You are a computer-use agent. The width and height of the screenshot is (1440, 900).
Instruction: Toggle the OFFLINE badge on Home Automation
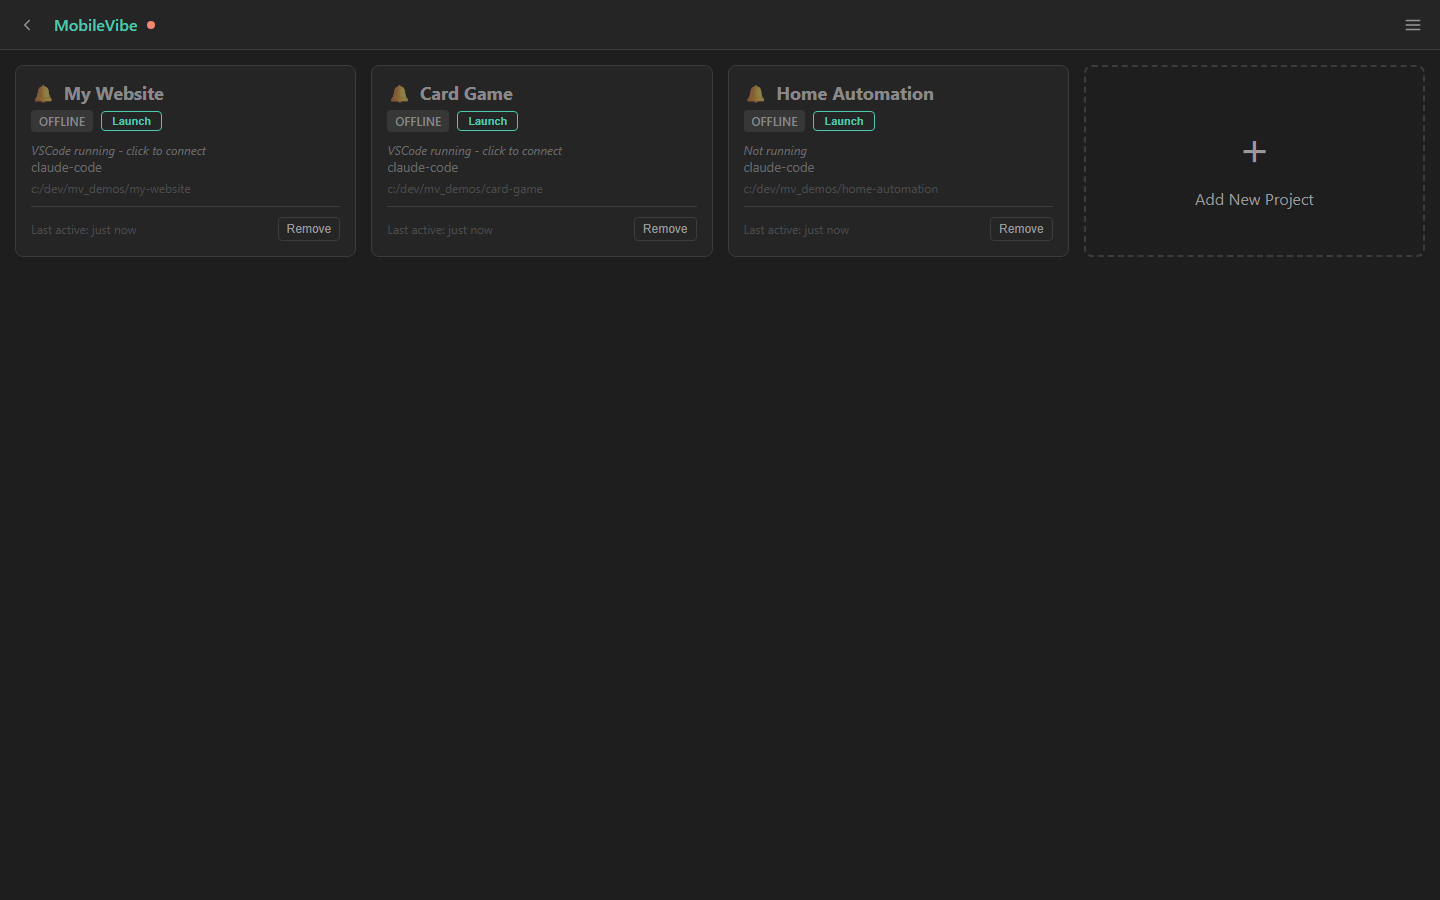pos(773,121)
